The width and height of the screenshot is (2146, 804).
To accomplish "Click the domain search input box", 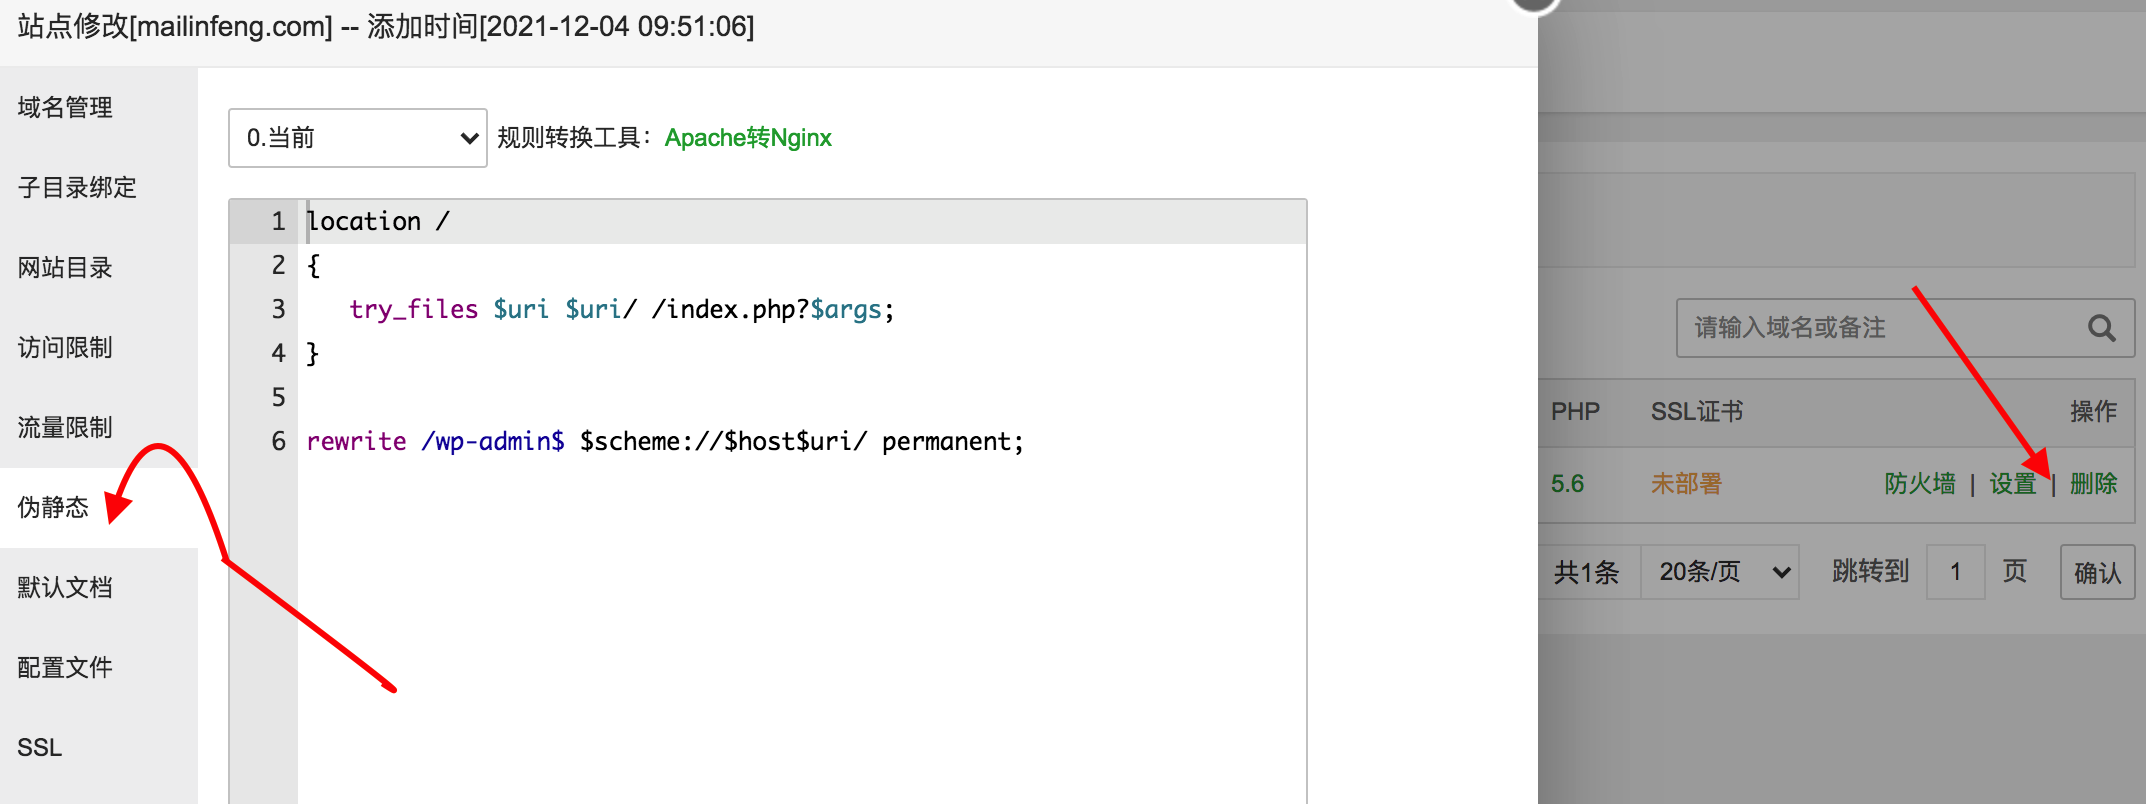I will [1870, 328].
